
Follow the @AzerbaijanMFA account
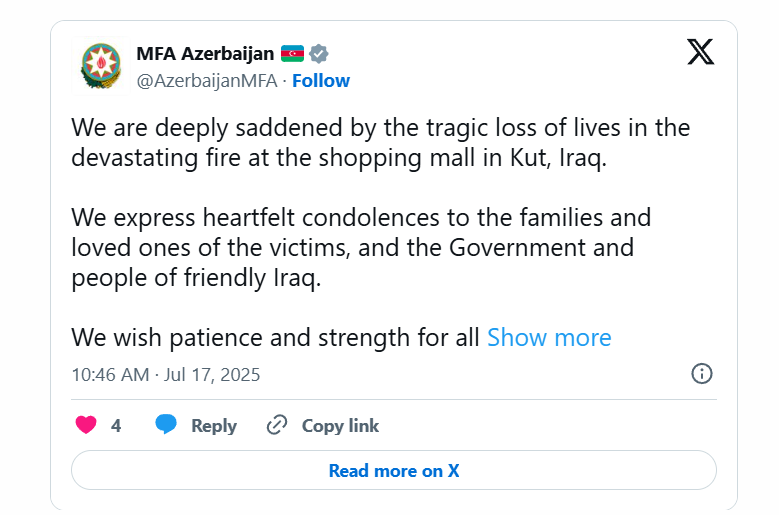[321, 80]
